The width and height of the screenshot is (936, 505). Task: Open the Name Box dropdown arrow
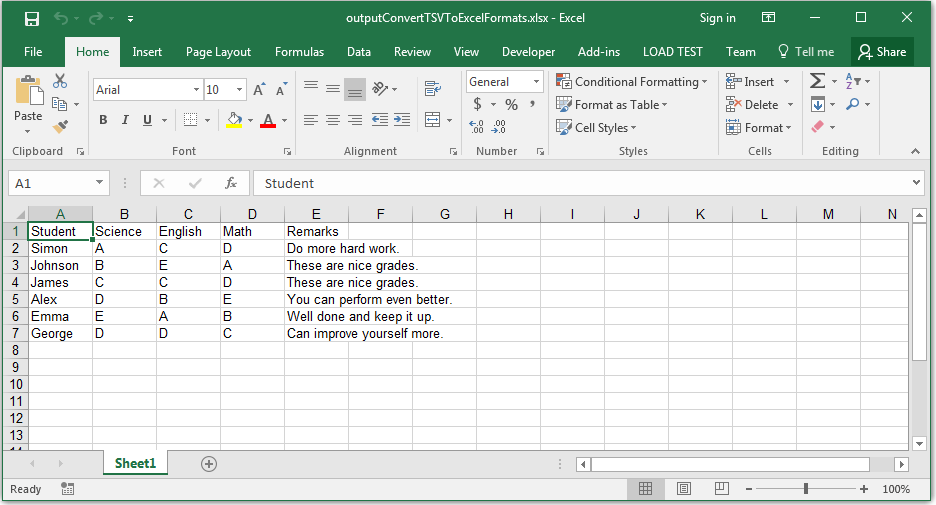coord(99,183)
